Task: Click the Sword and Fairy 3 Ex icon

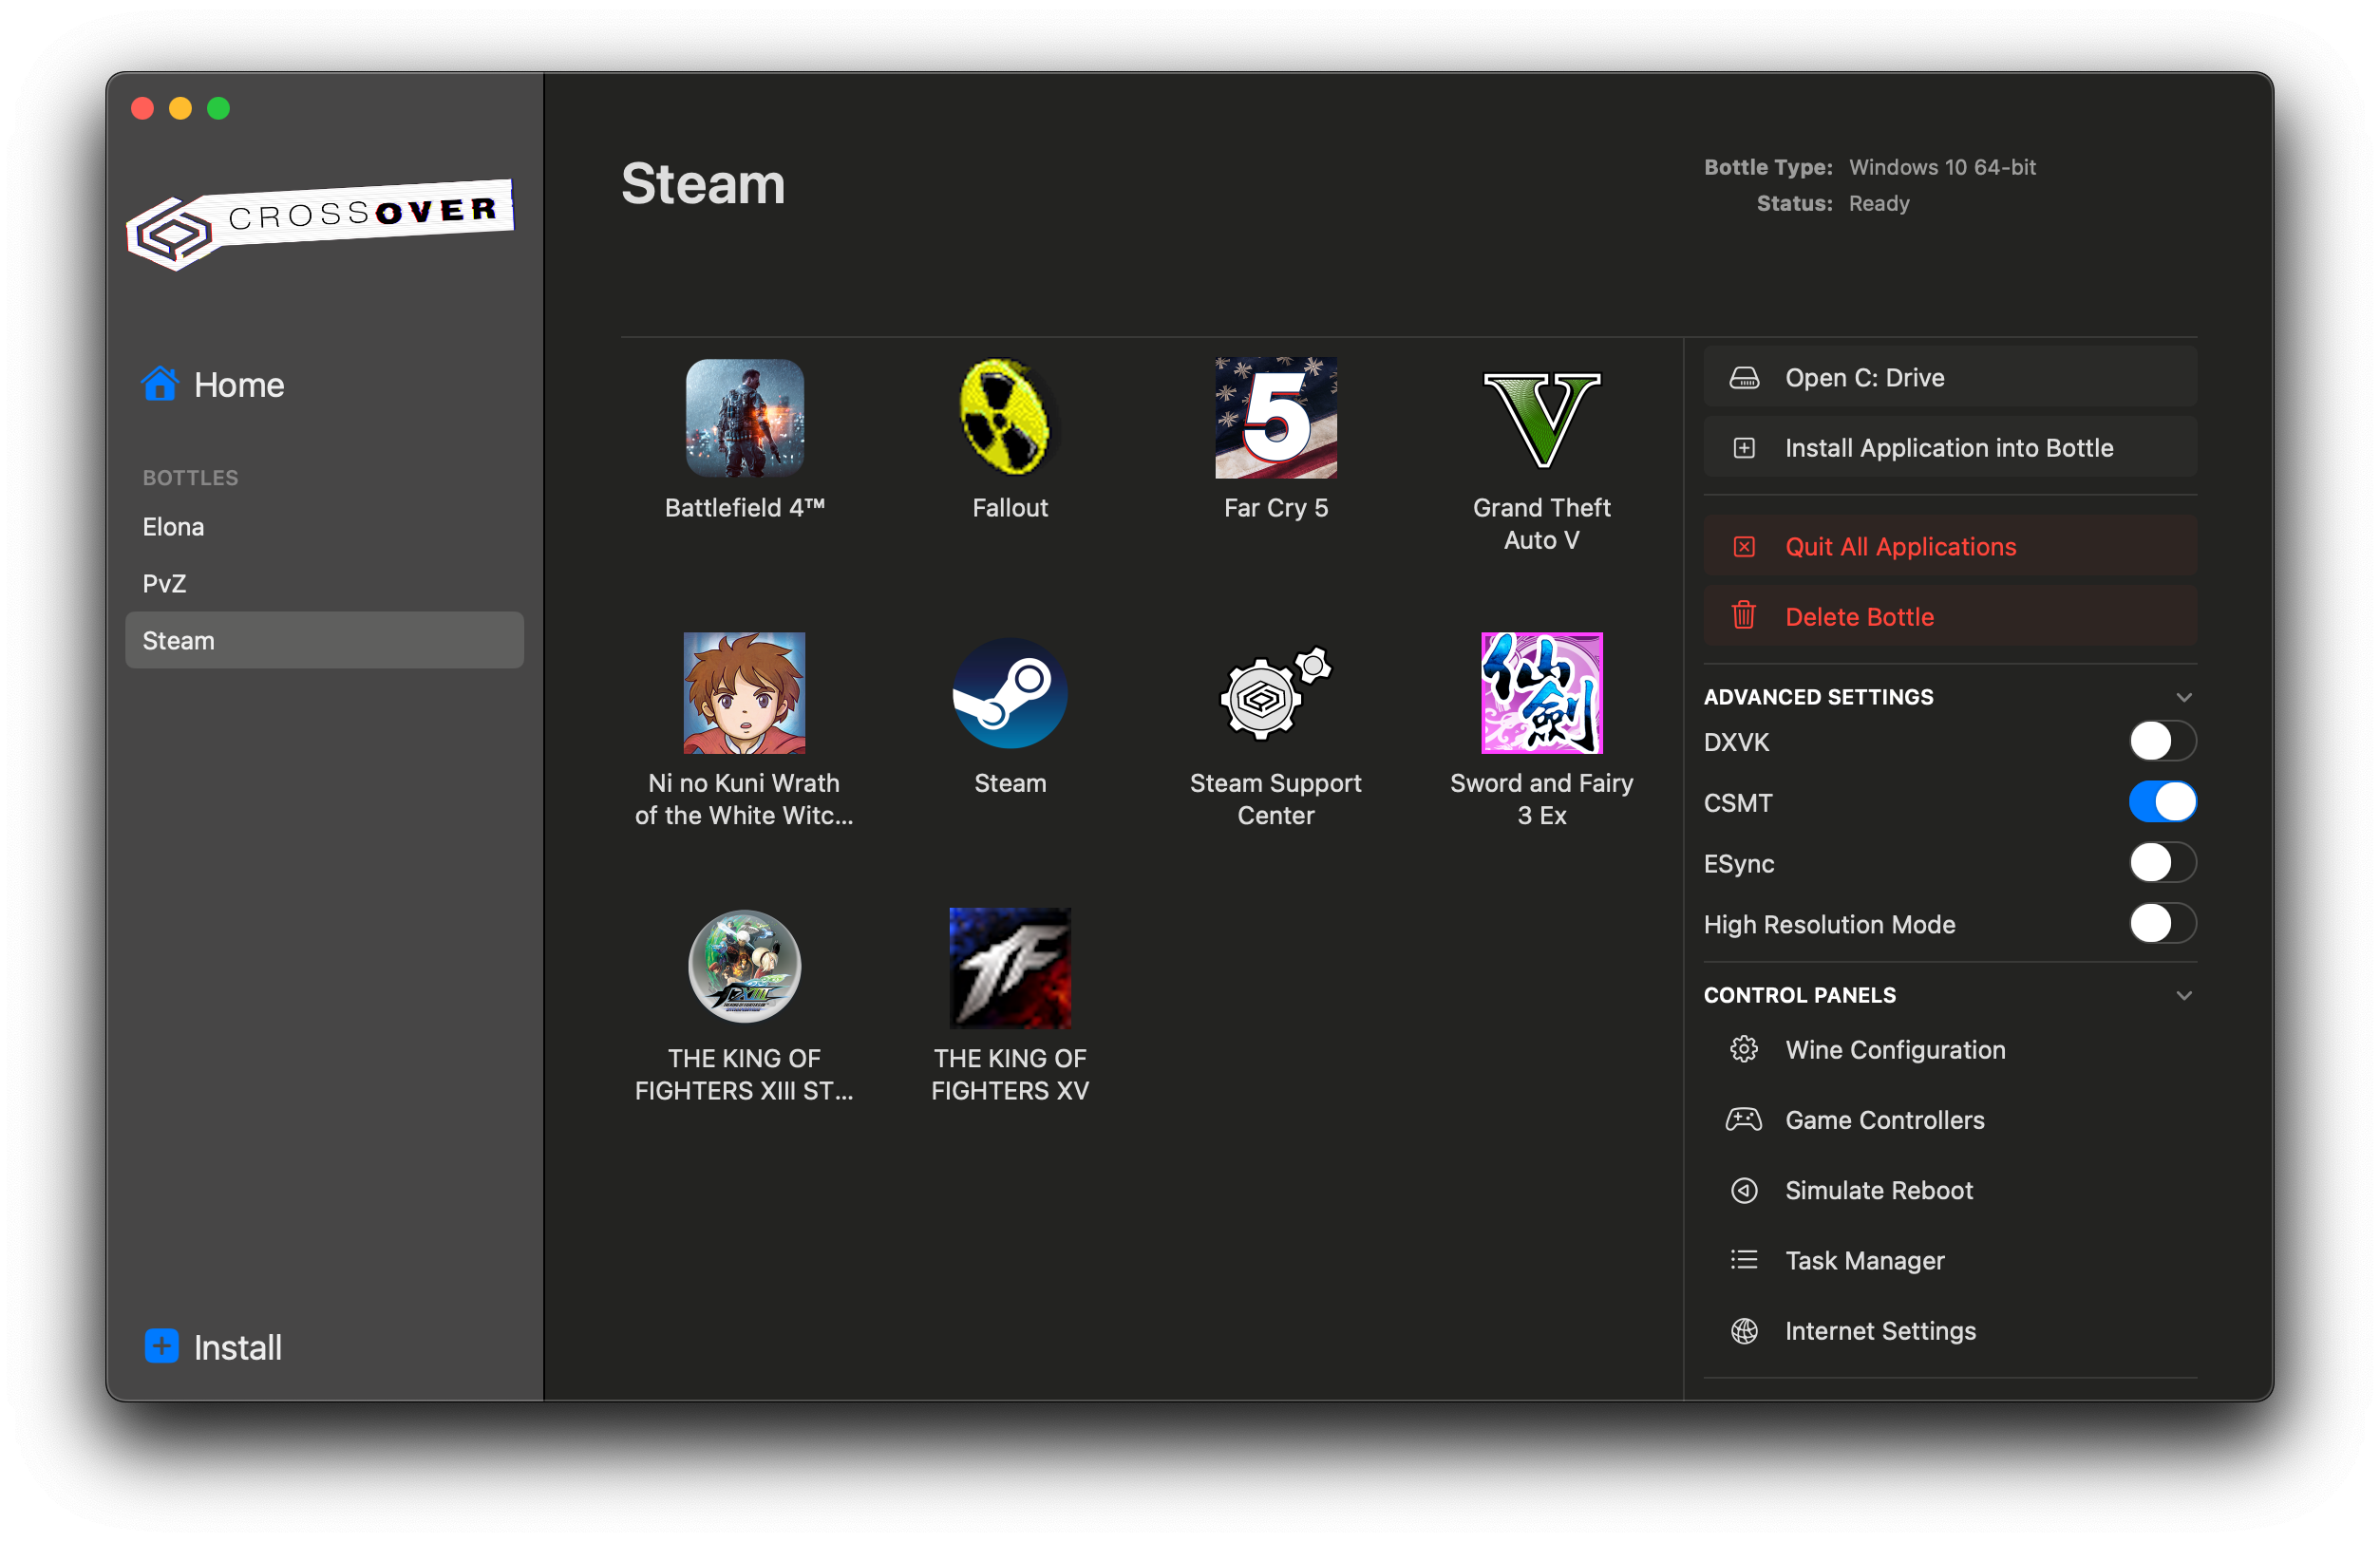Action: 1541,693
